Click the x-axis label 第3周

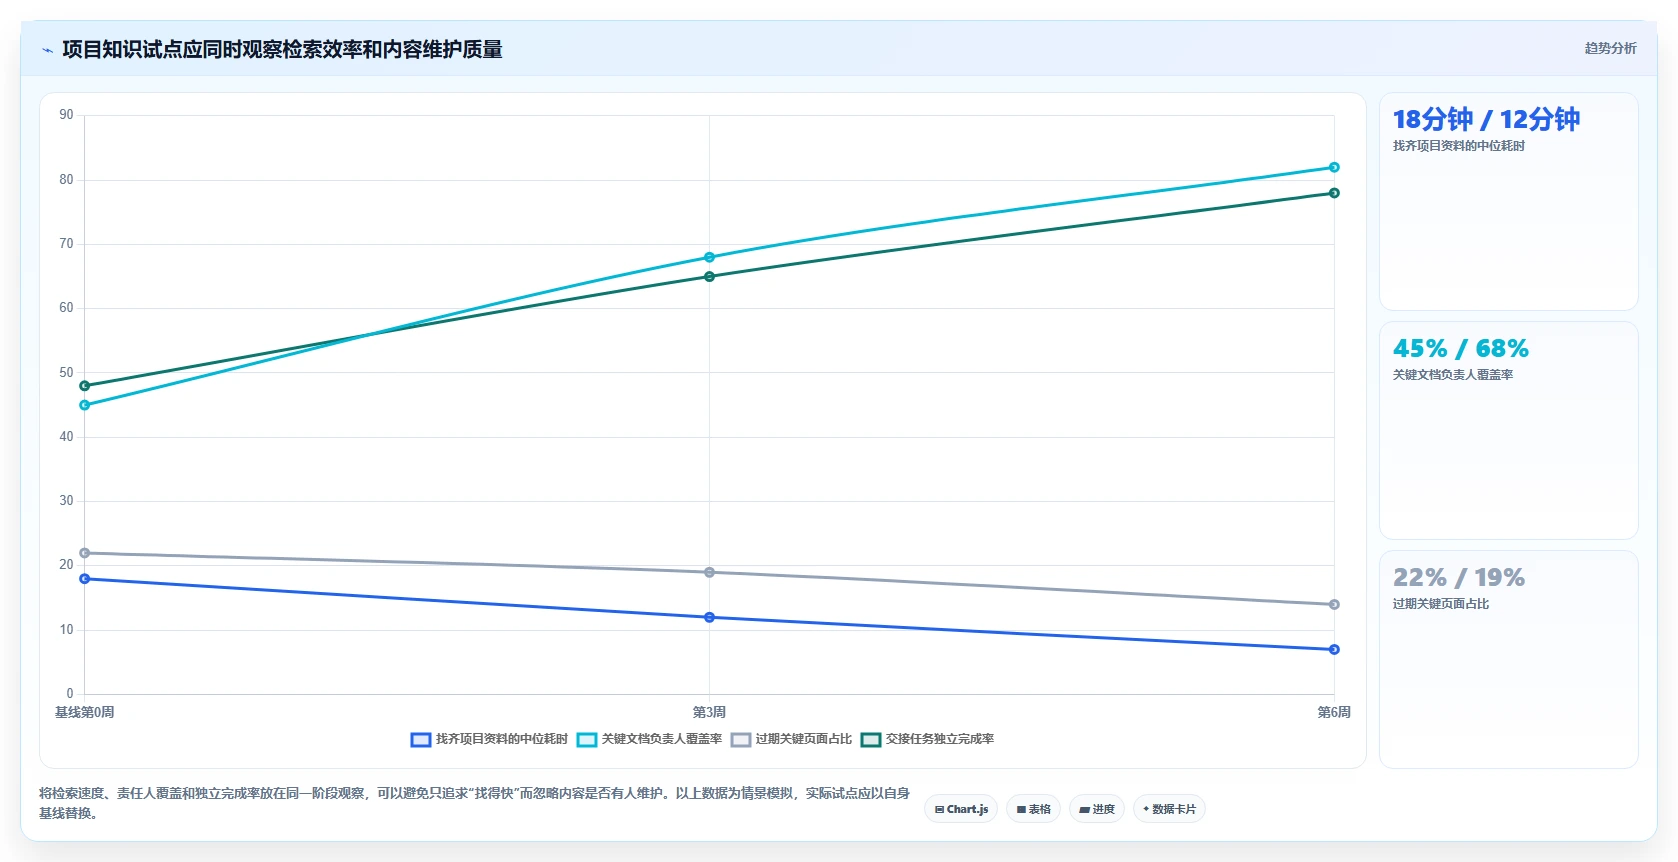[x=709, y=713]
